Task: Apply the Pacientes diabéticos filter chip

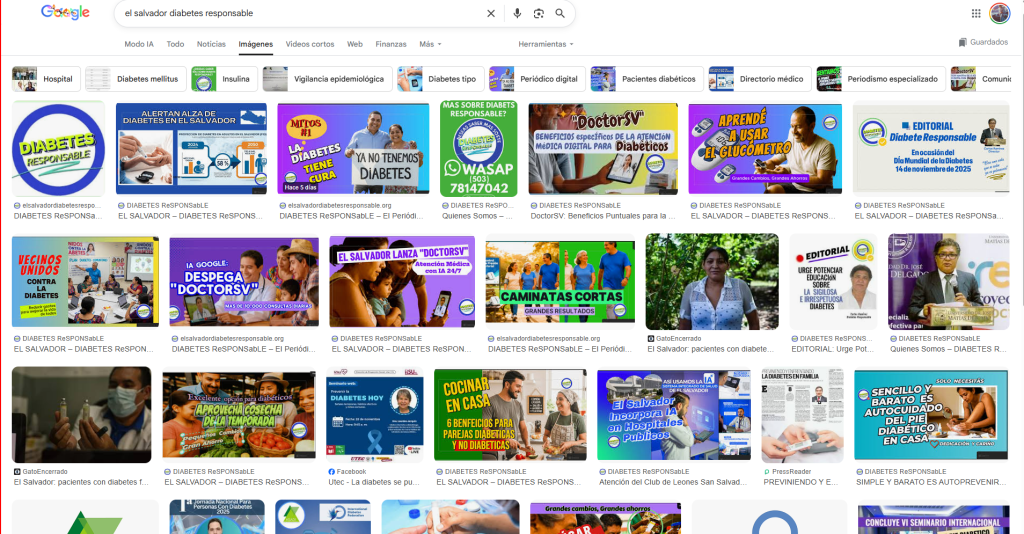Action: [x=645, y=79]
